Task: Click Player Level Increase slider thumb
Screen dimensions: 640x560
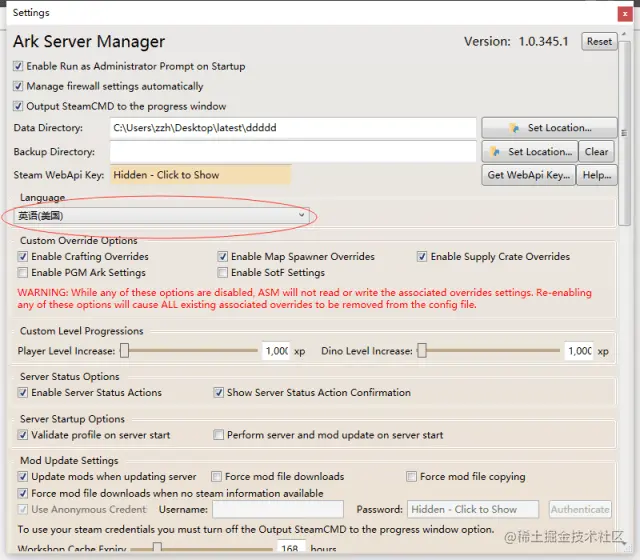Action: tap(124, 351)
